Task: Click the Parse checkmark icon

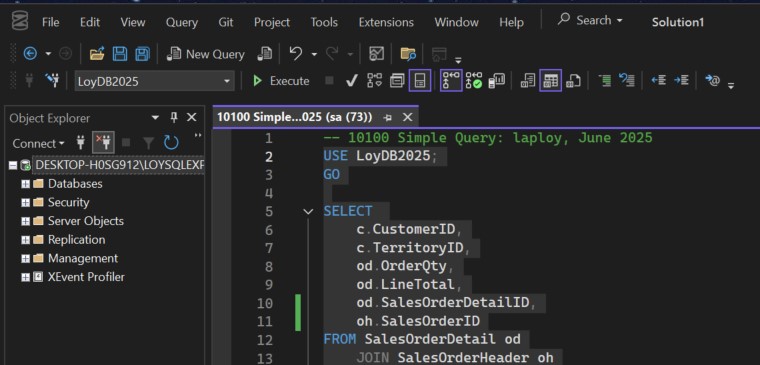Action: [x=351, y=81]
